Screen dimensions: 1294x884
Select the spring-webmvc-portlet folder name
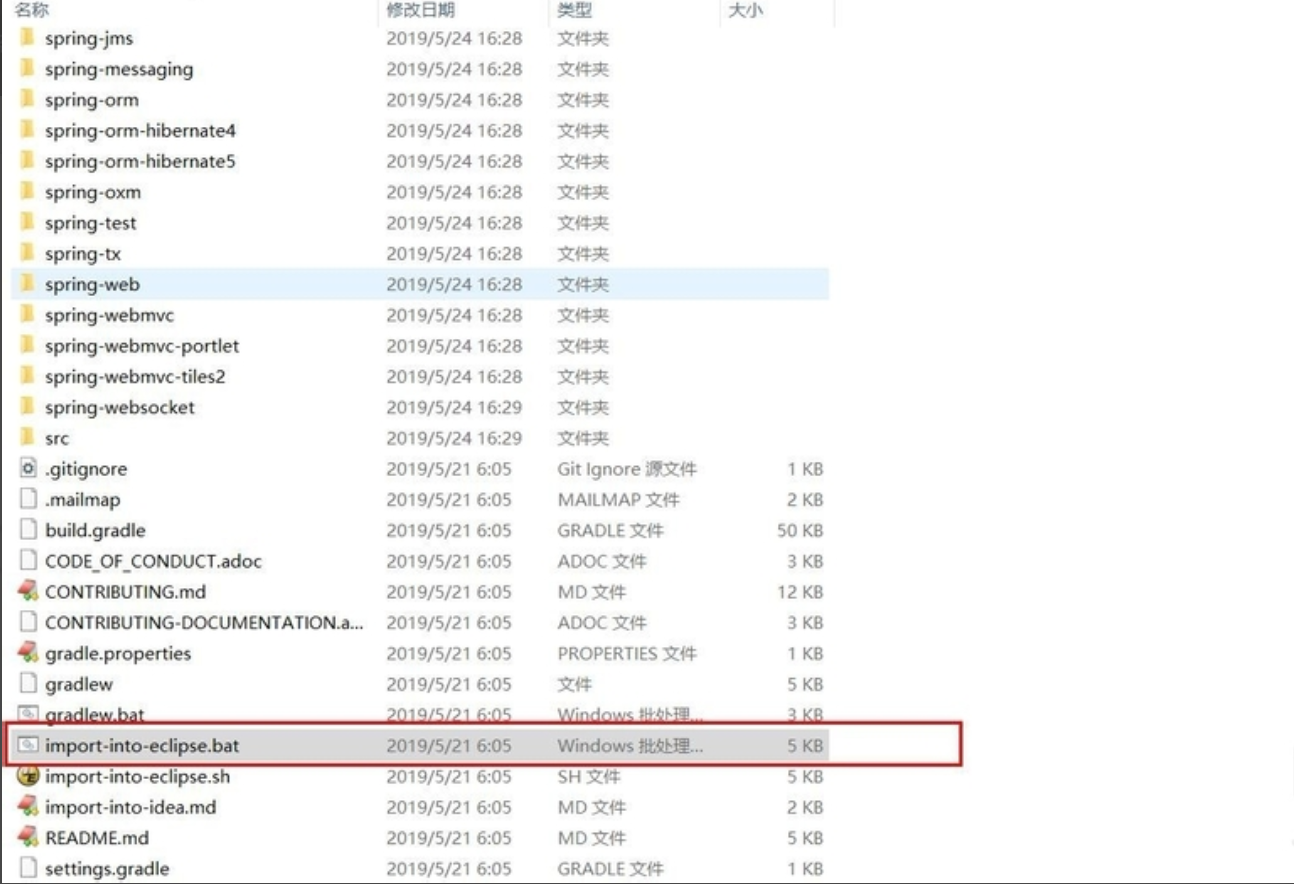[142, 346]
